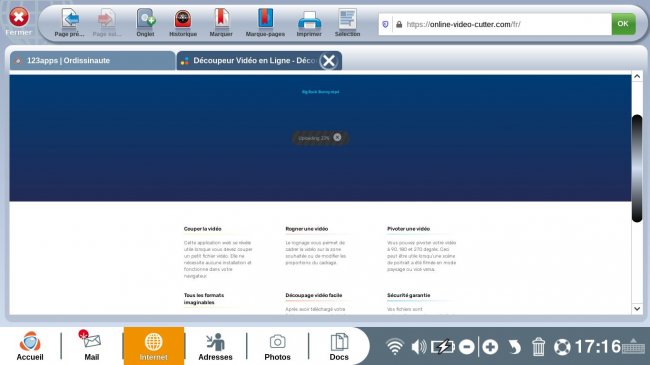Click the Pivoter une vidéo heading

pyautogui.click(x=408, y=229)
